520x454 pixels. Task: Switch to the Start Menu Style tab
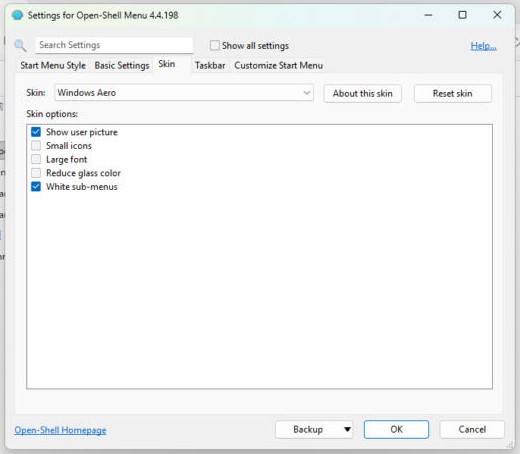click(x=53, y=65)
